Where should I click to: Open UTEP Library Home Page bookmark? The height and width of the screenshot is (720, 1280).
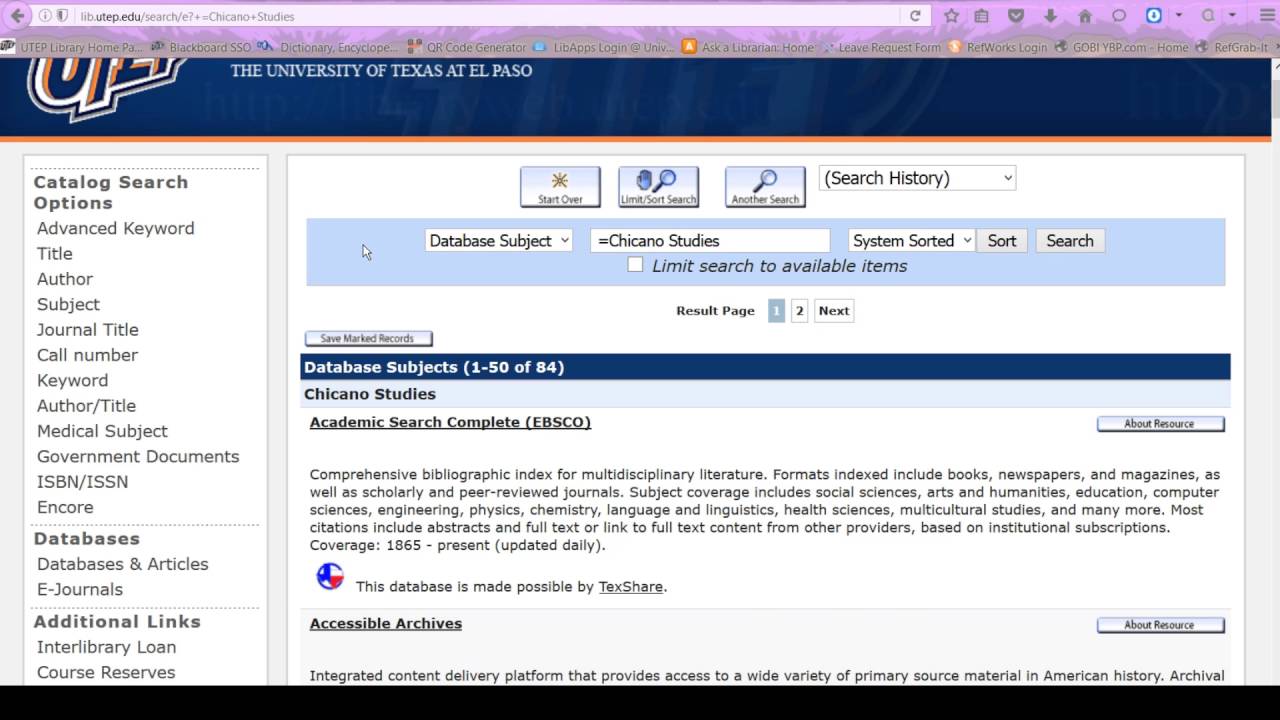tap(72, 47)
